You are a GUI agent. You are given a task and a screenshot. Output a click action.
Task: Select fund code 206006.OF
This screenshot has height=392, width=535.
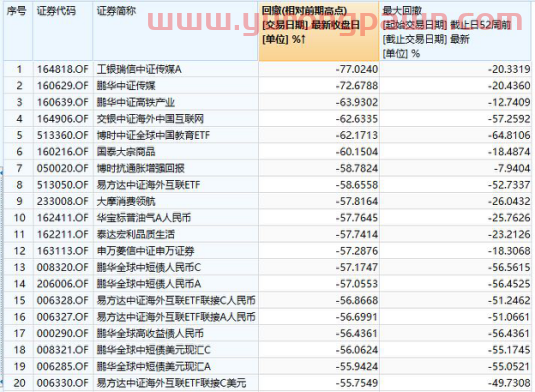click(x=62, y=284)
